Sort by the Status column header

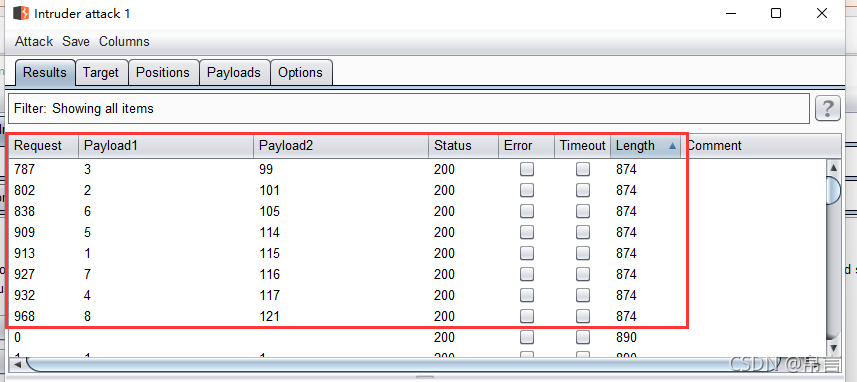[x=463, y=146]
